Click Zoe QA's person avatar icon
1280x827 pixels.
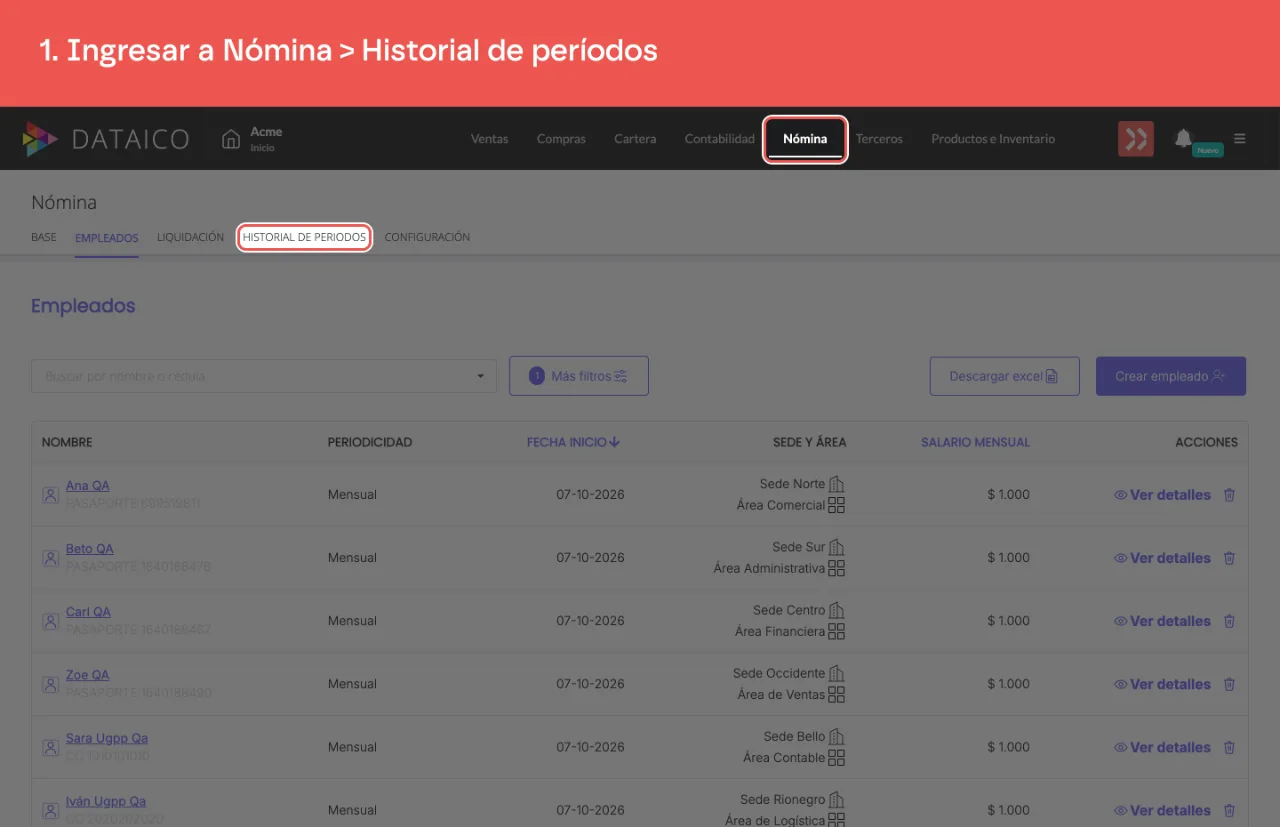click(x=50, y=684)
